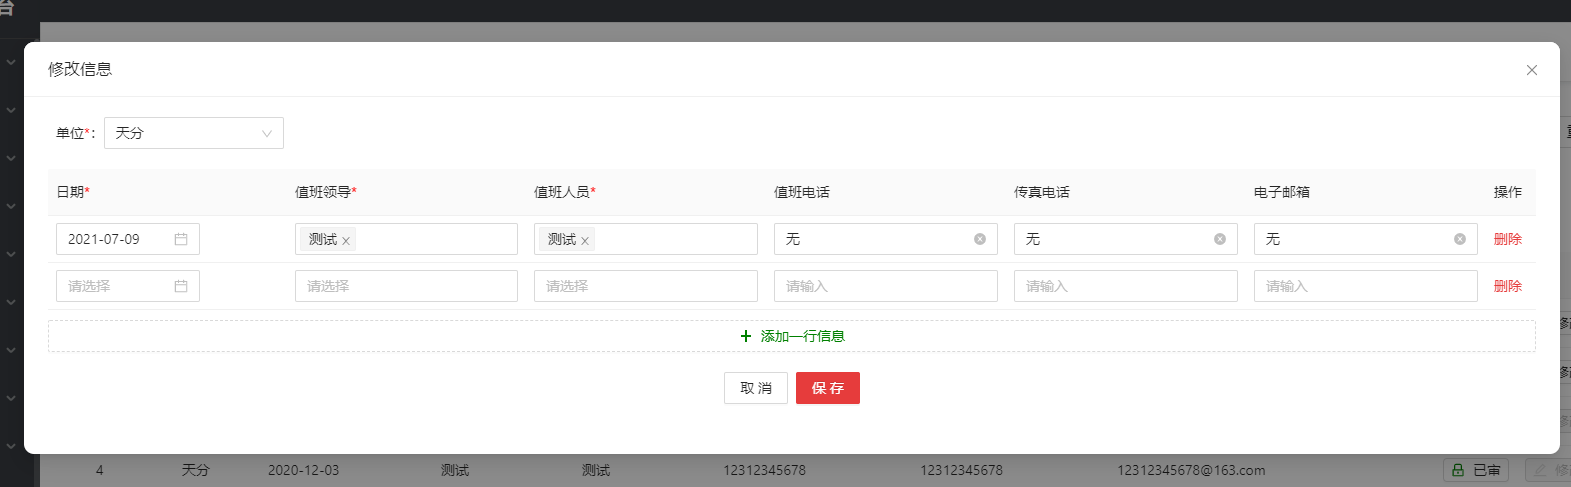
Task: Focus the first row 电子邮箱 input
Action: click(1366, 239)
